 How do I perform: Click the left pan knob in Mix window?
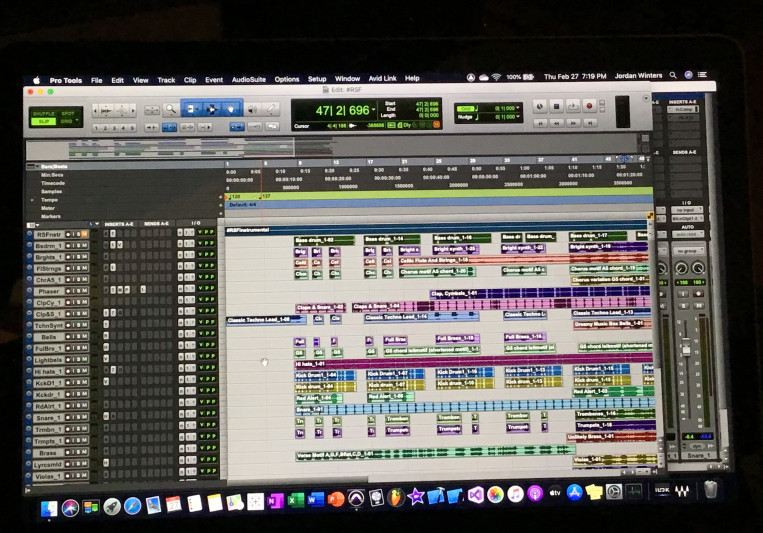pyautogui.click(x=681, y=267)
